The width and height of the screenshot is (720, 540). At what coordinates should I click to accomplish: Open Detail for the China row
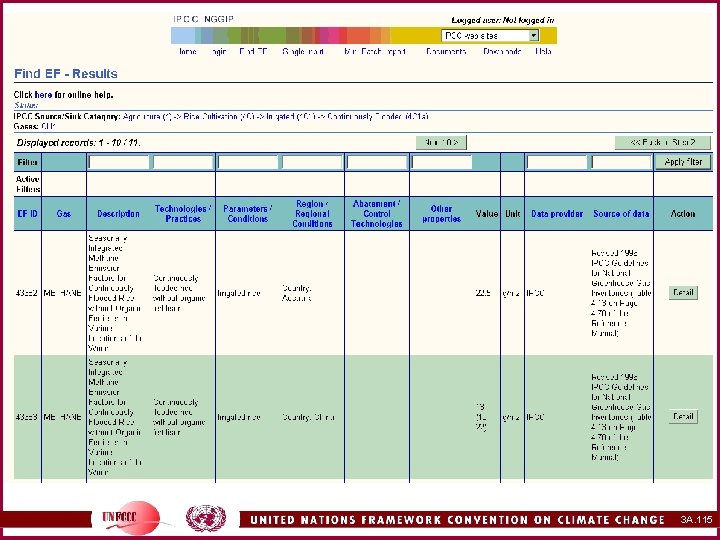click(x=683, y=416)
